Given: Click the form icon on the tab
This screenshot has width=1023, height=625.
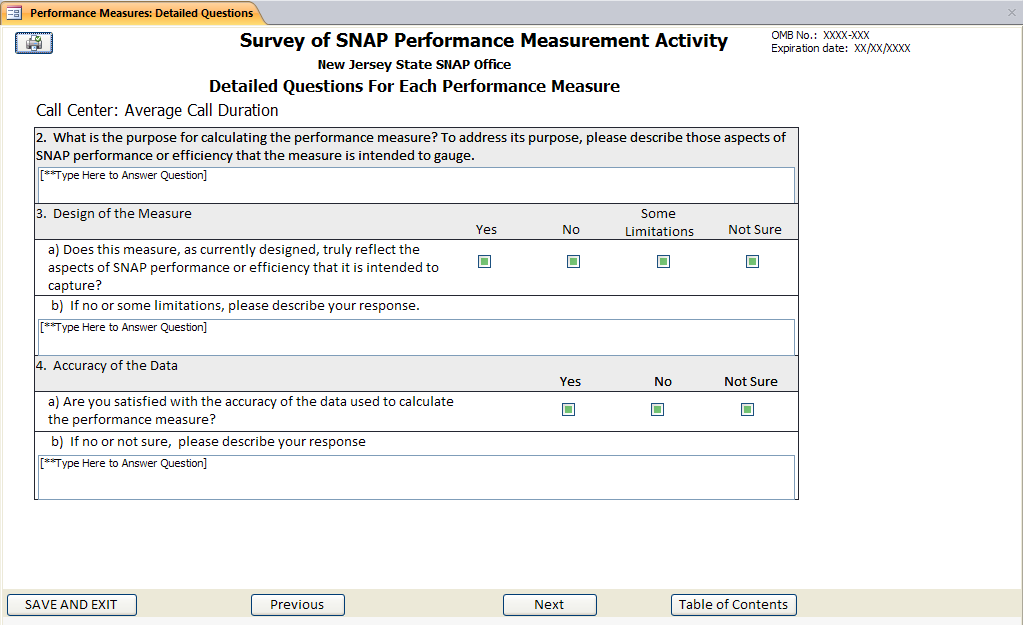Looking at the screenshot, I should coord(14,13).
